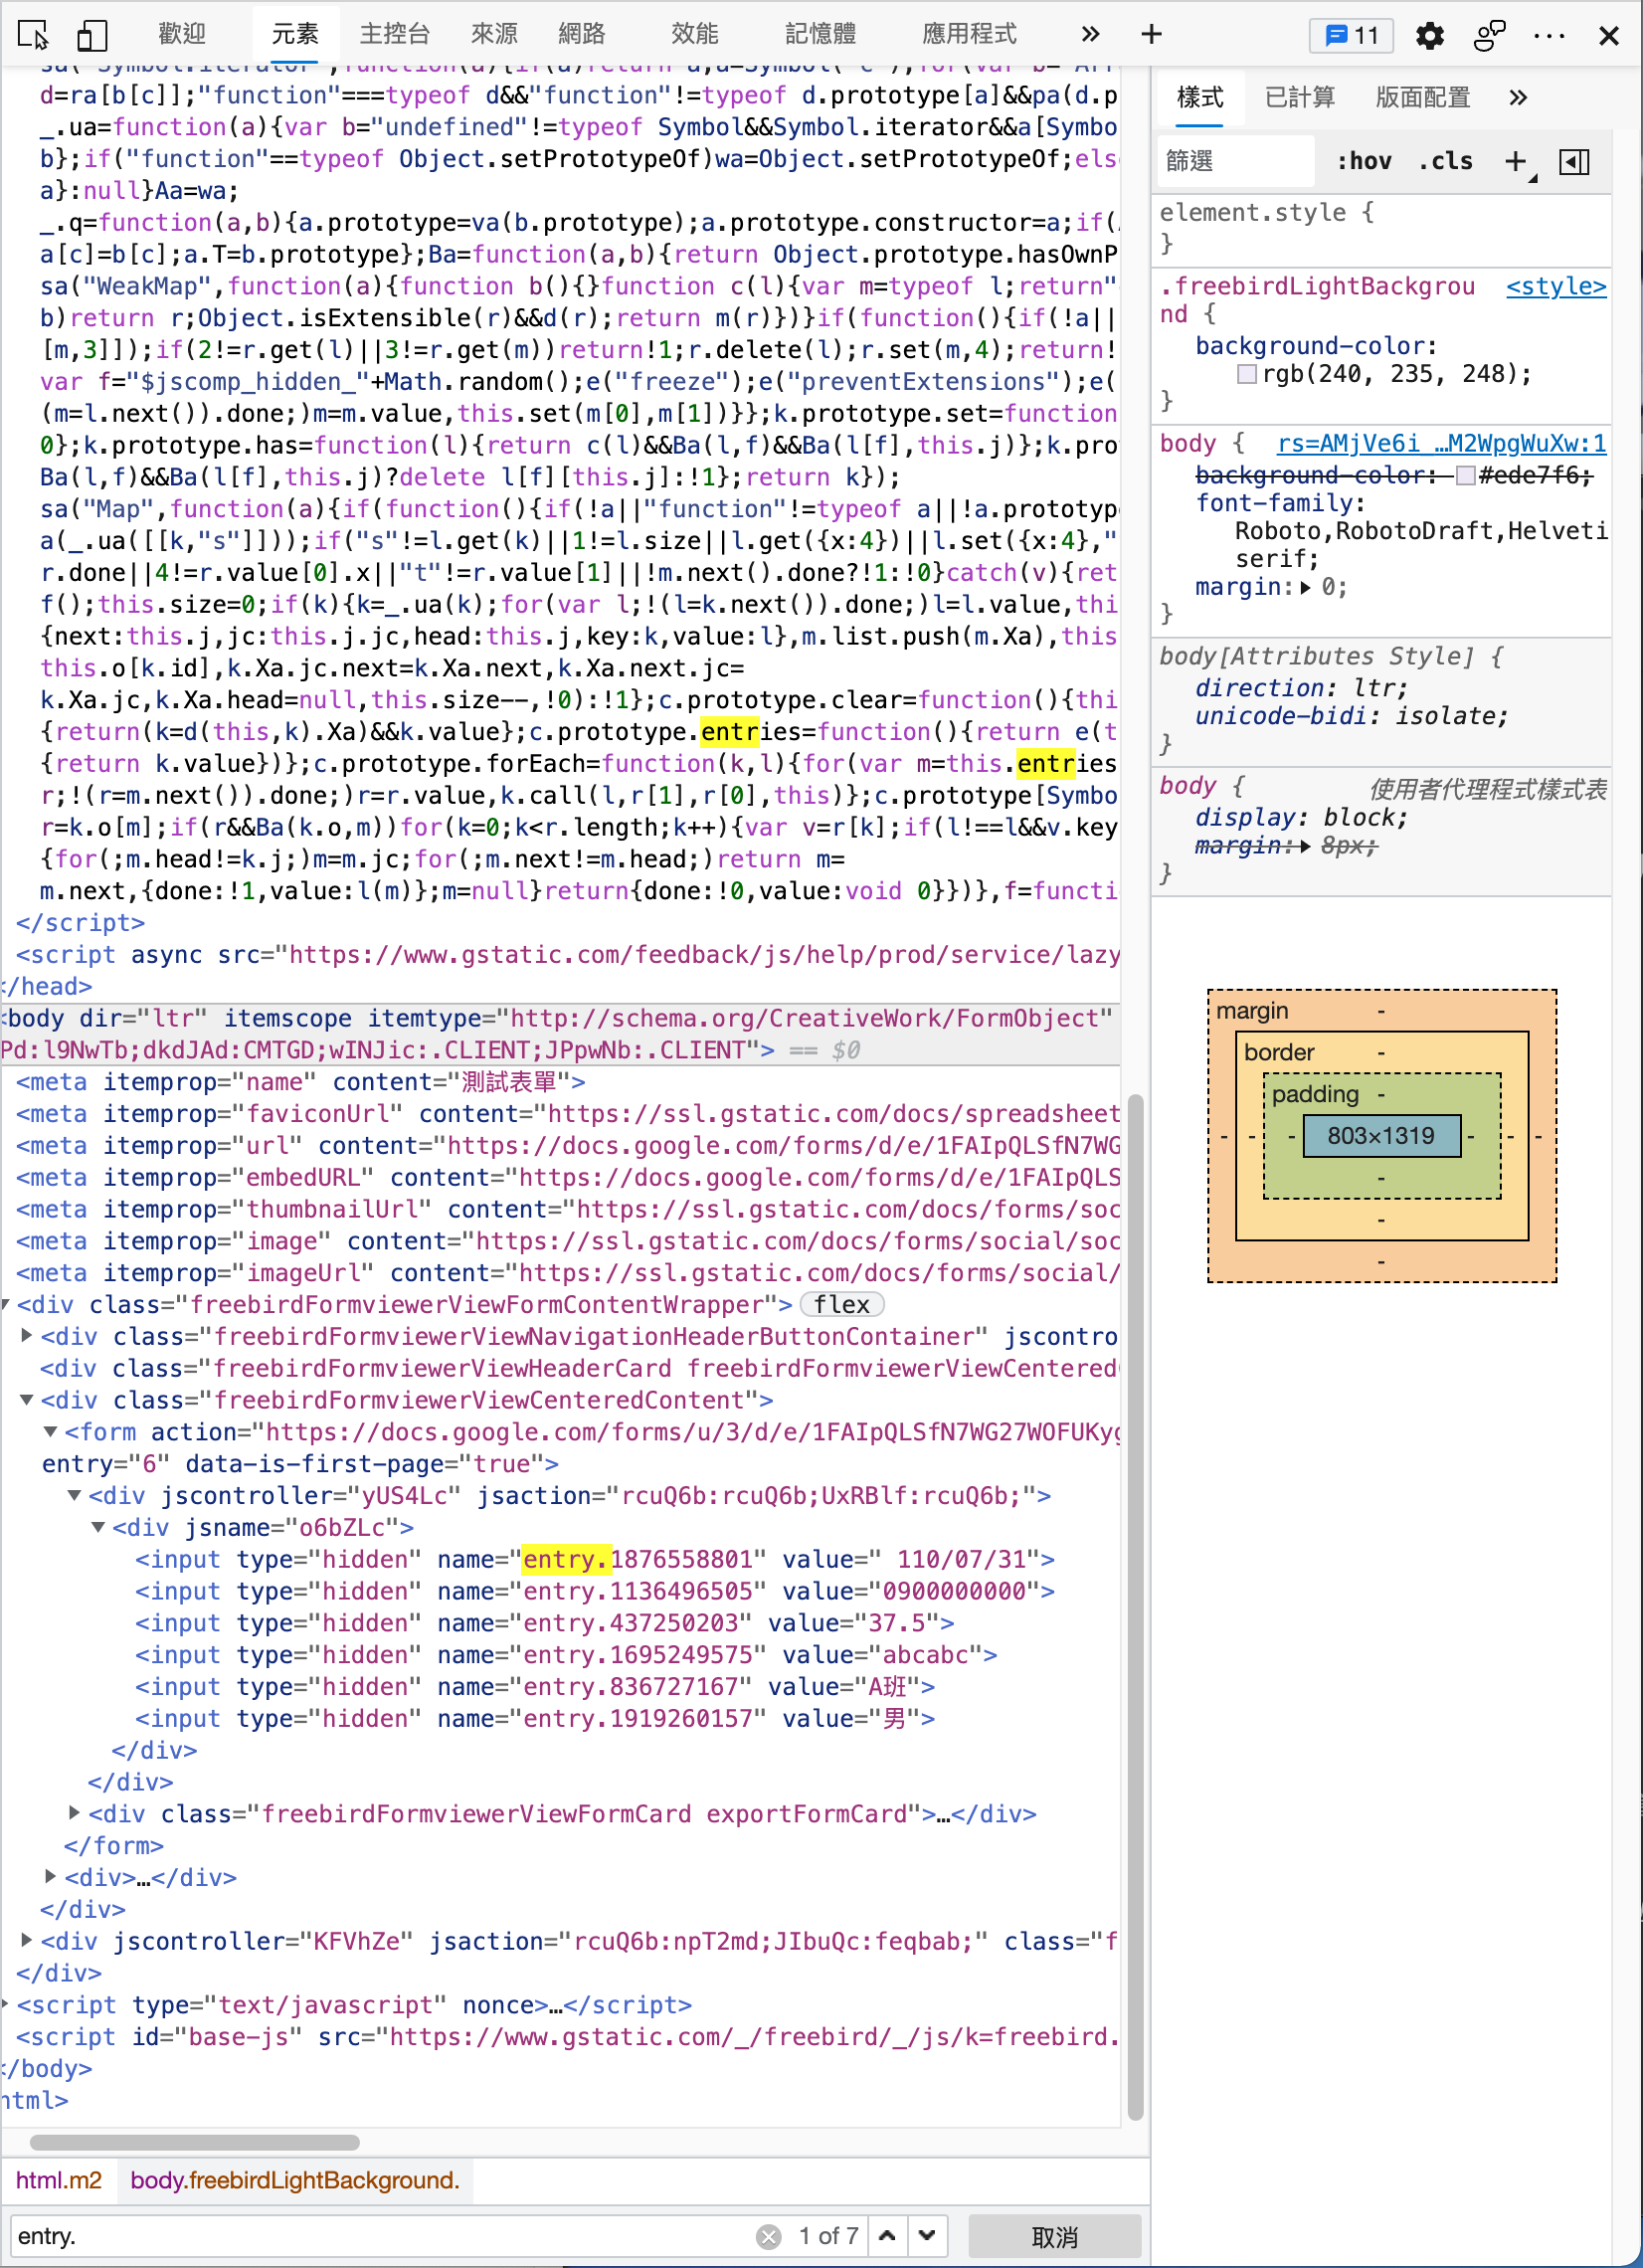Clear the search field with X icon

point(768,2237)
